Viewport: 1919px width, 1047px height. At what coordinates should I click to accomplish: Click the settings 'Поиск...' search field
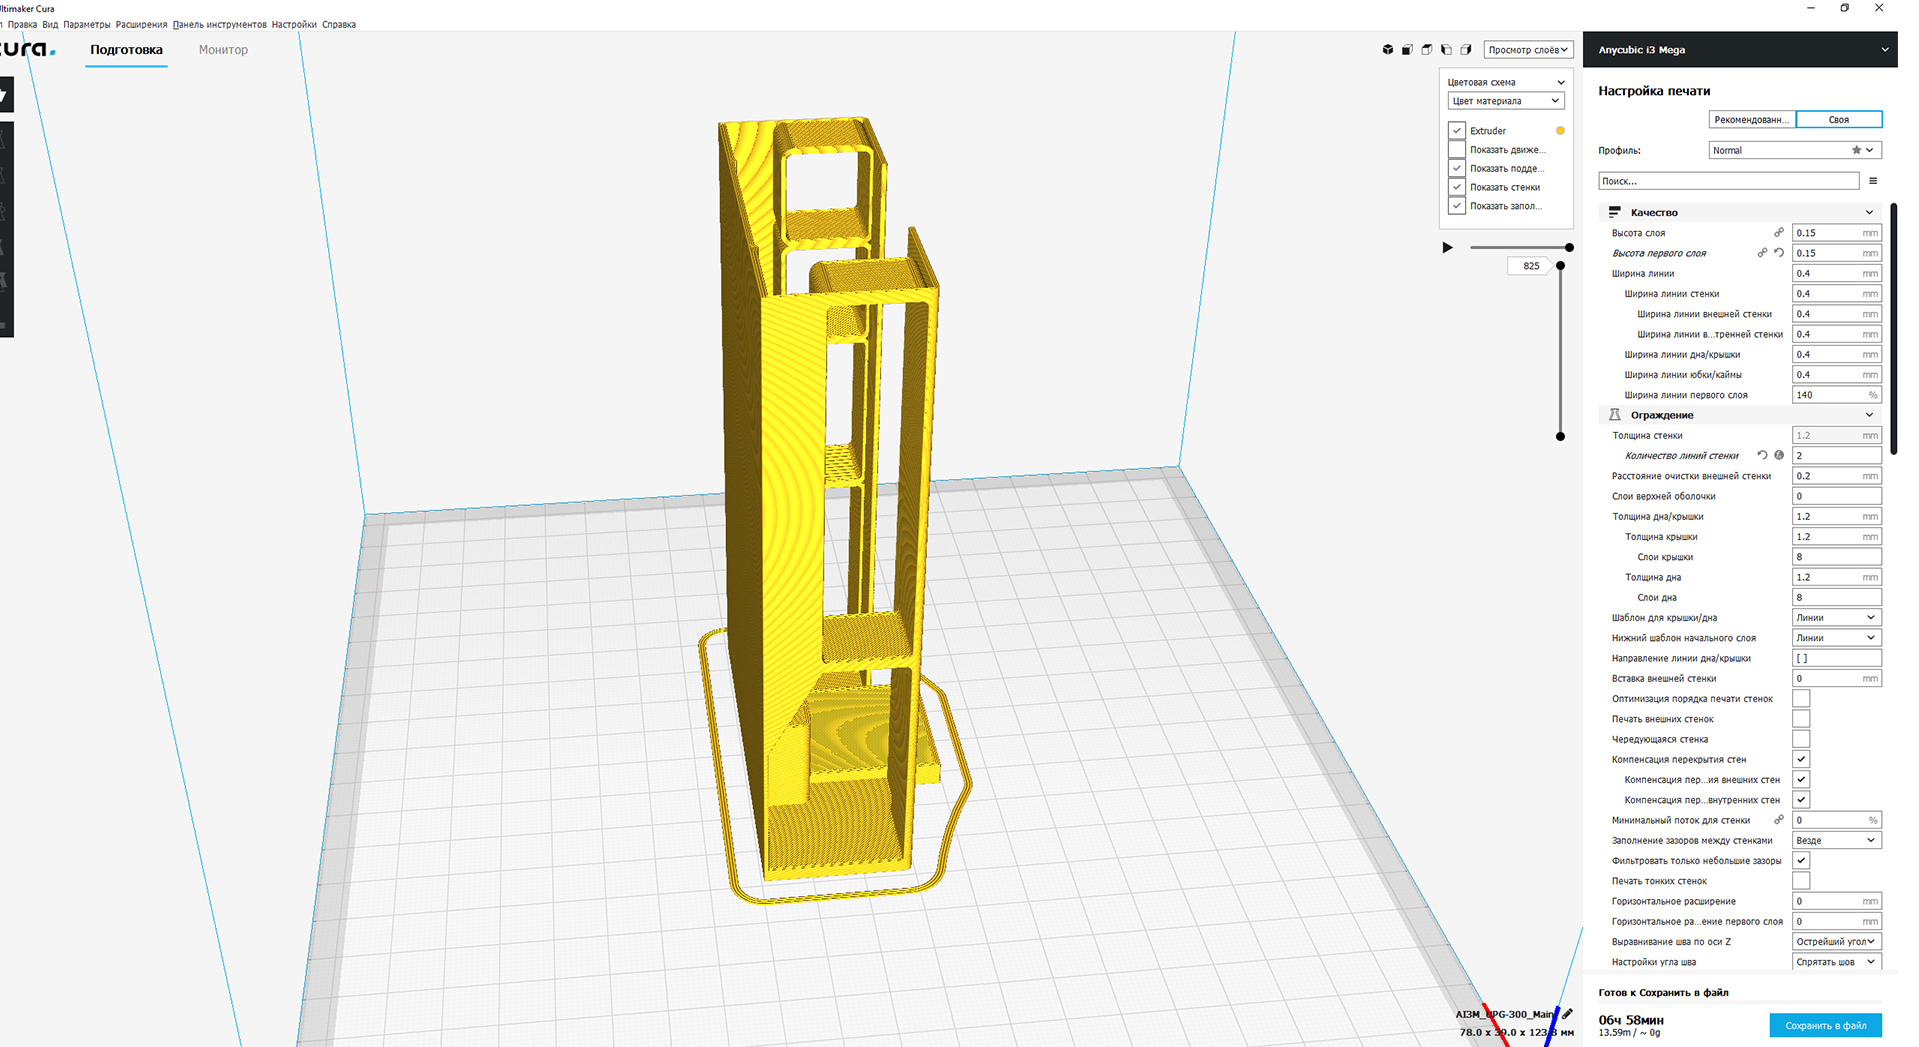point(1727,181)
